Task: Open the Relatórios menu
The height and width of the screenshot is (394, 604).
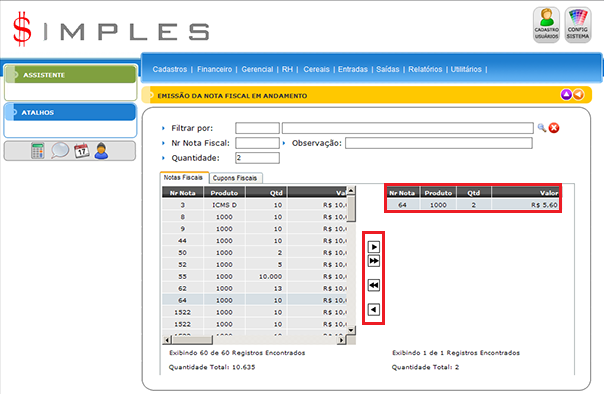Action: pyautogui.click(x=425, y=69)
